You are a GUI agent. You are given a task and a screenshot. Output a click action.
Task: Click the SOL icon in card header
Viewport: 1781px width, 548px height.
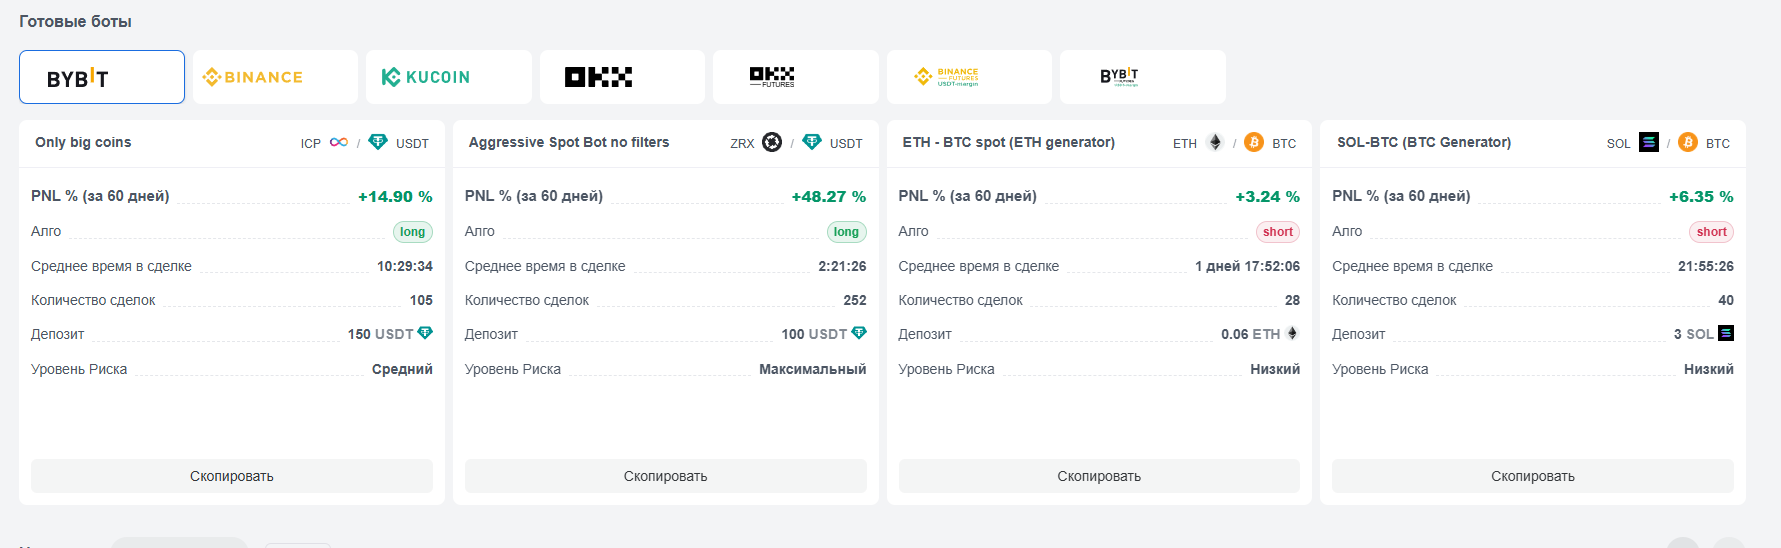pyautogui.click(x=1649, y=142)
